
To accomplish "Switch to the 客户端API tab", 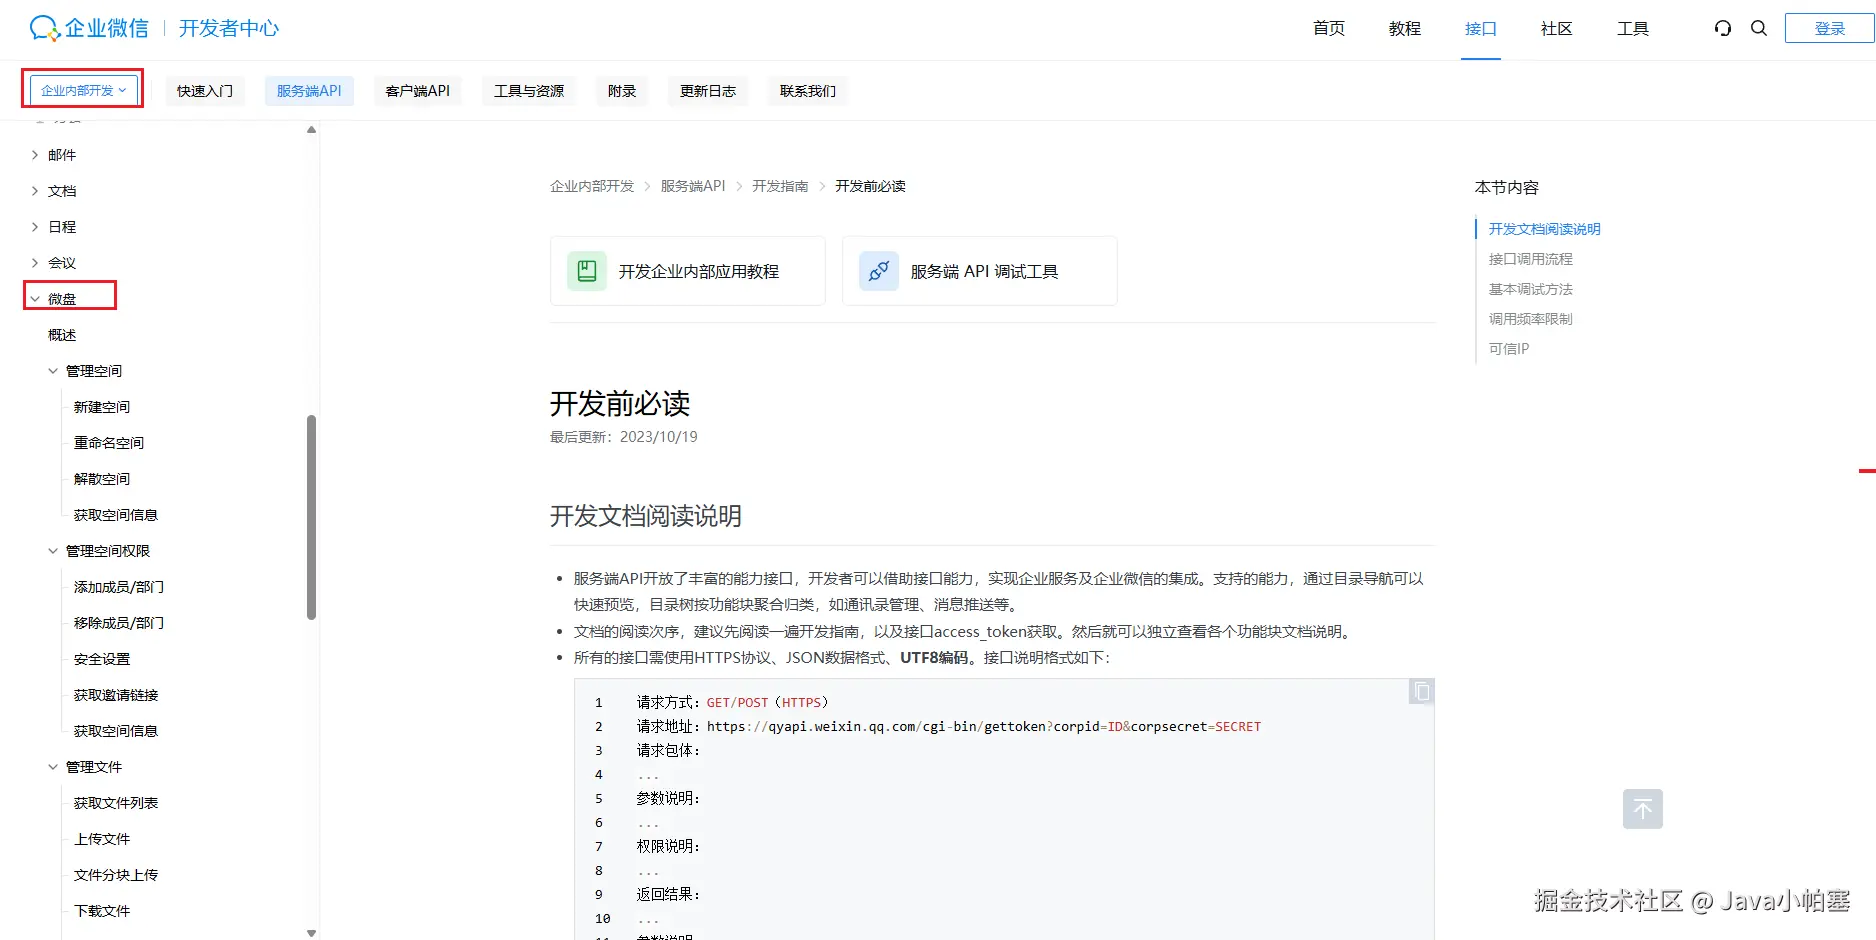I will [x=418, y=90].
